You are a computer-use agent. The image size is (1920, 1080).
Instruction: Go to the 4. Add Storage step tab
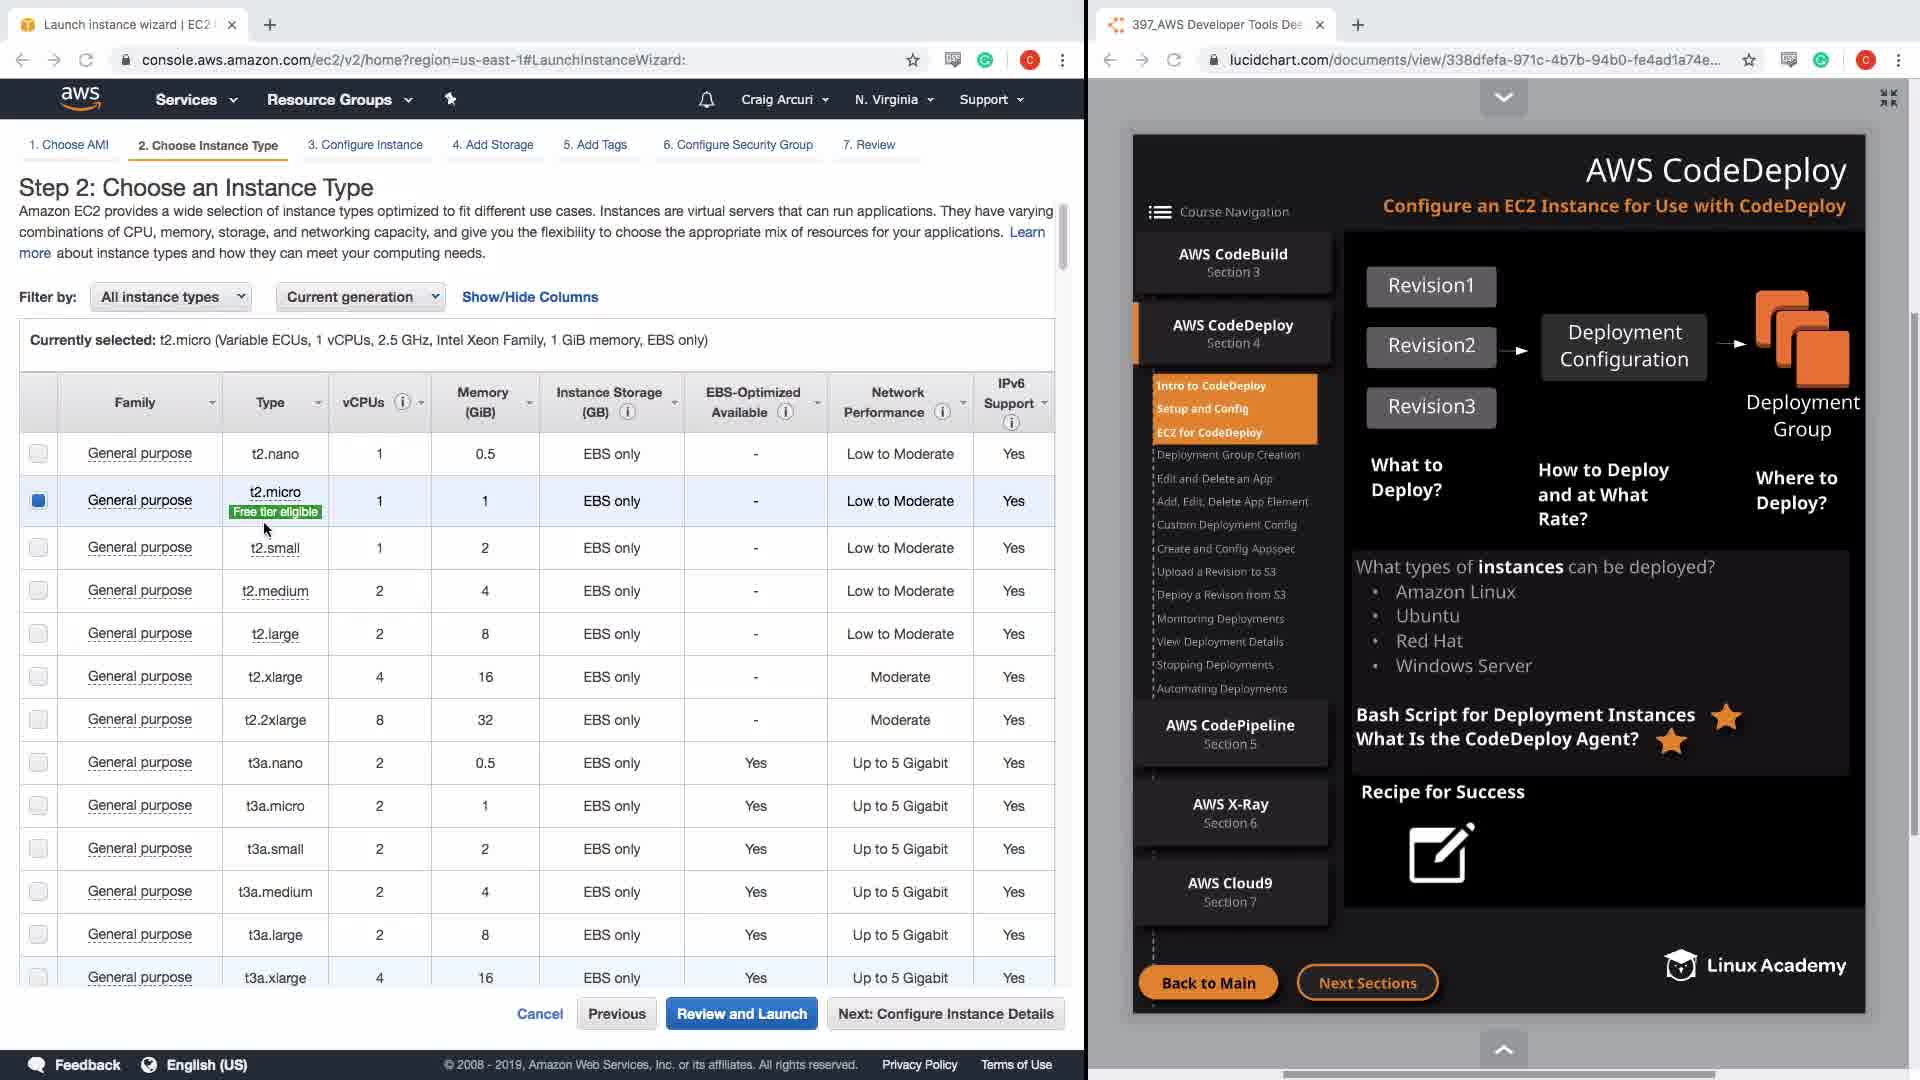tap(492, 145)
